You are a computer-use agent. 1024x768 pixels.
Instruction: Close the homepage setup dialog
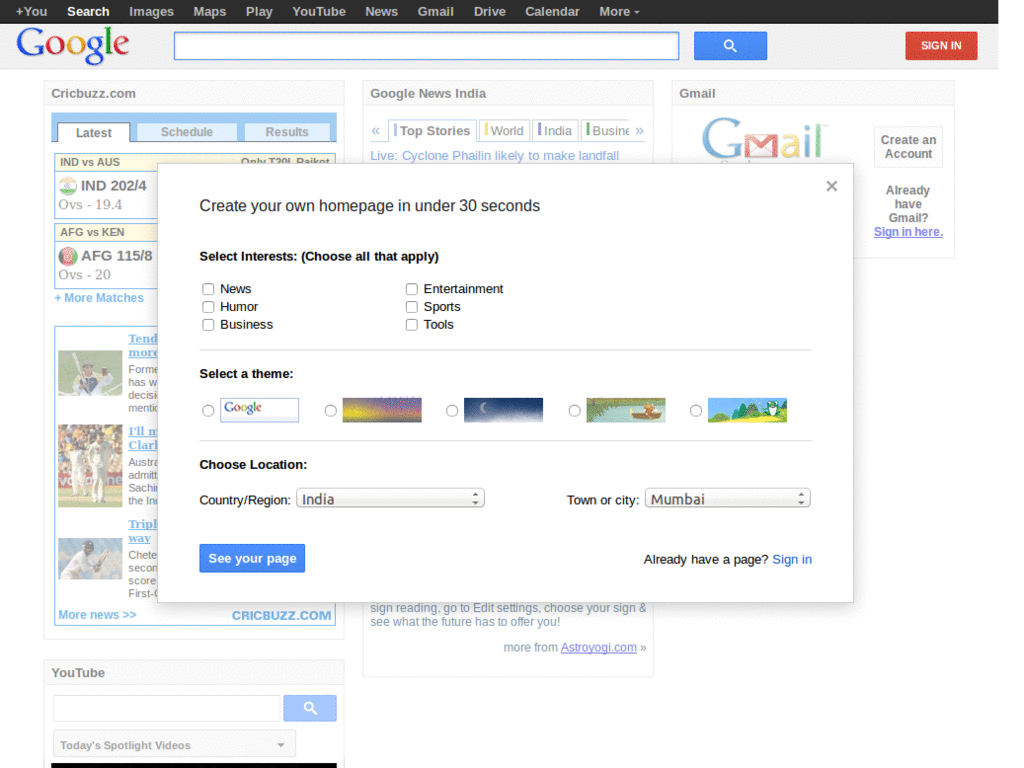click(831, 186)
